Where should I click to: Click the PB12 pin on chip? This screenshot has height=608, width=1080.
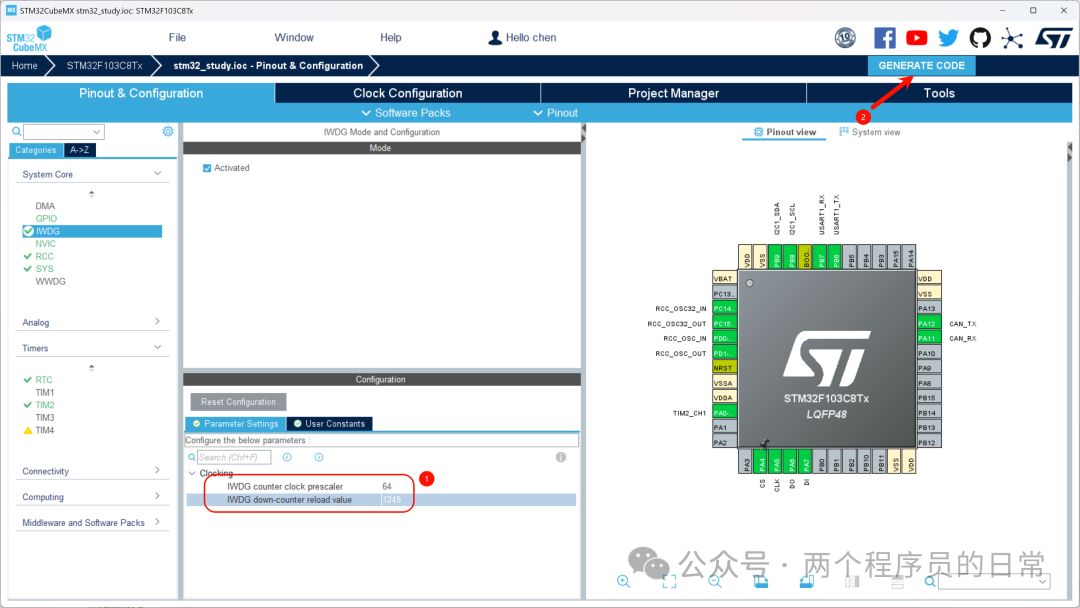point(928,442)
